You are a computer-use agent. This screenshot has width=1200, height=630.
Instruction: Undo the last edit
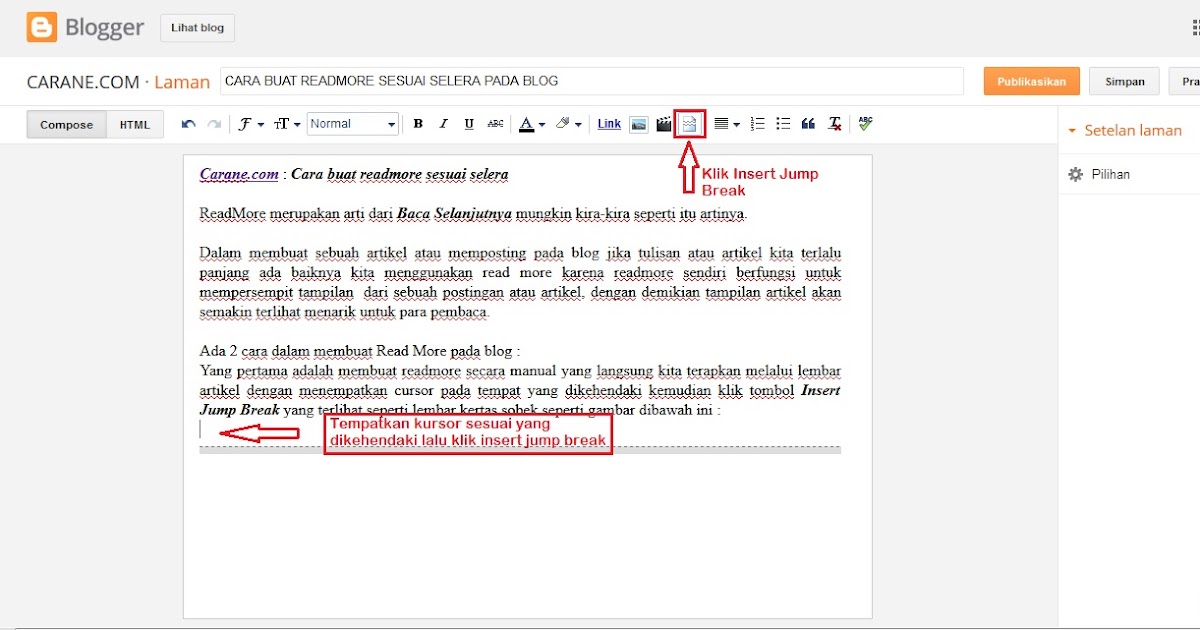pos(187,124)
